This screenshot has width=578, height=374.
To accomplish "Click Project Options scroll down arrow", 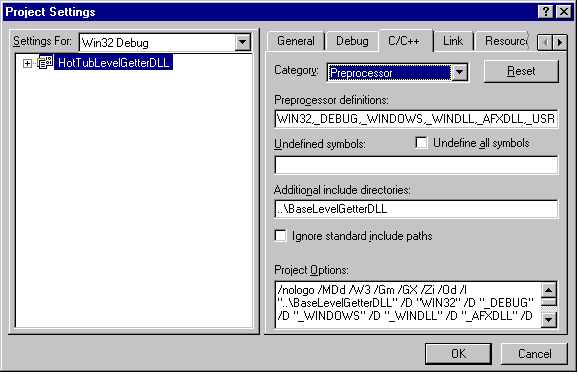I will (549, 320).
